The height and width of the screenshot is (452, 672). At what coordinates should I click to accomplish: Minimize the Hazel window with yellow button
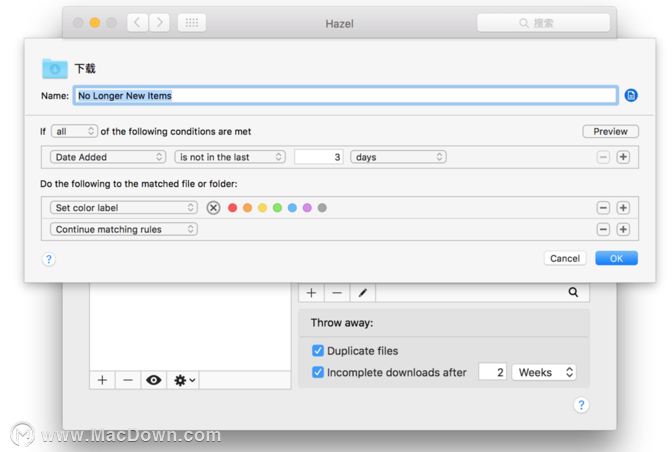click(95, 23)
